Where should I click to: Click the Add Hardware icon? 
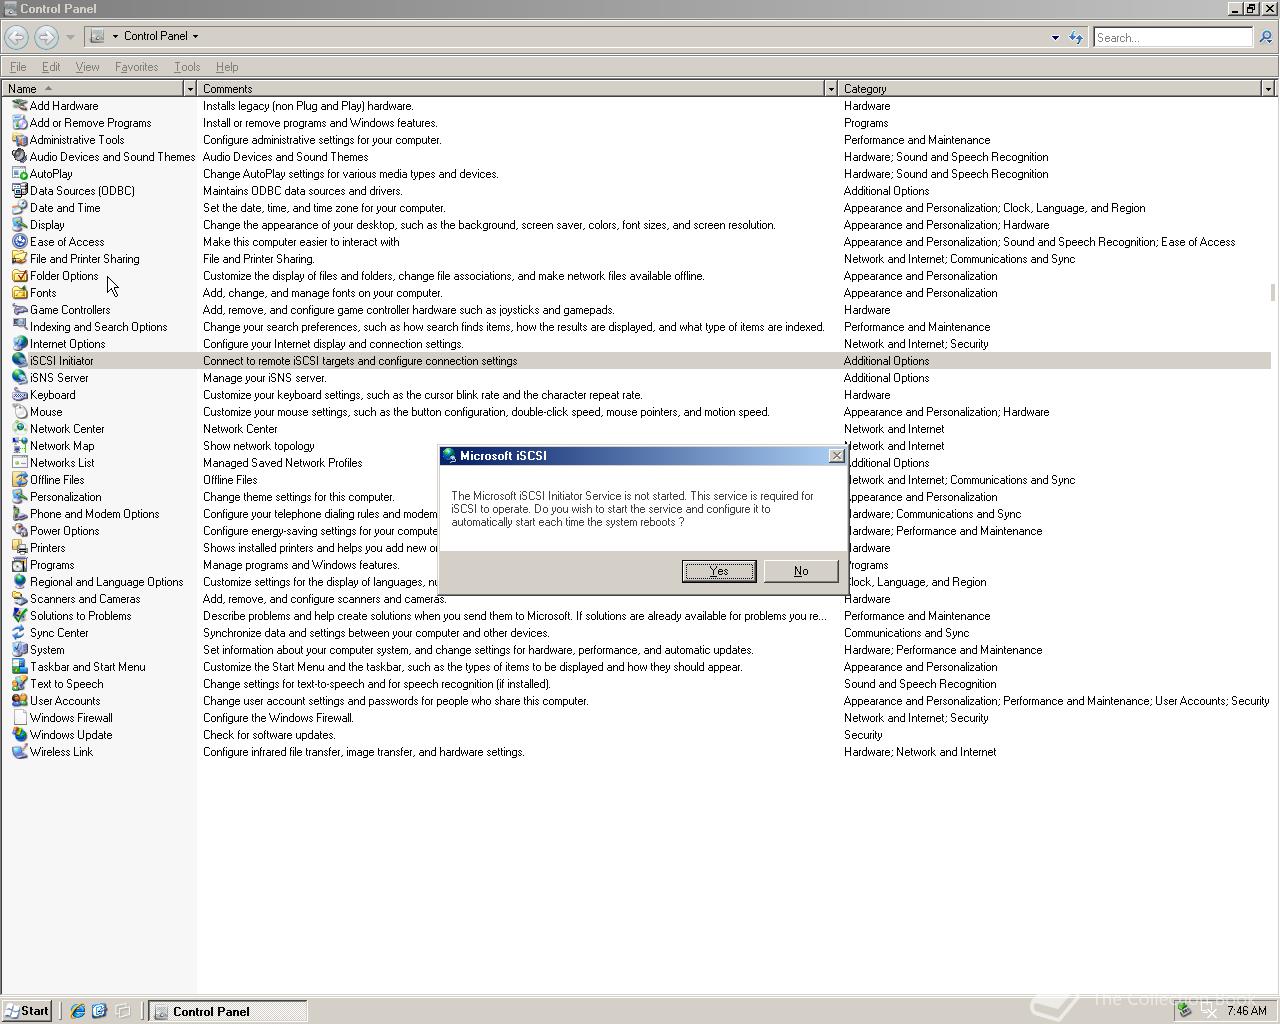coord(19,106)
